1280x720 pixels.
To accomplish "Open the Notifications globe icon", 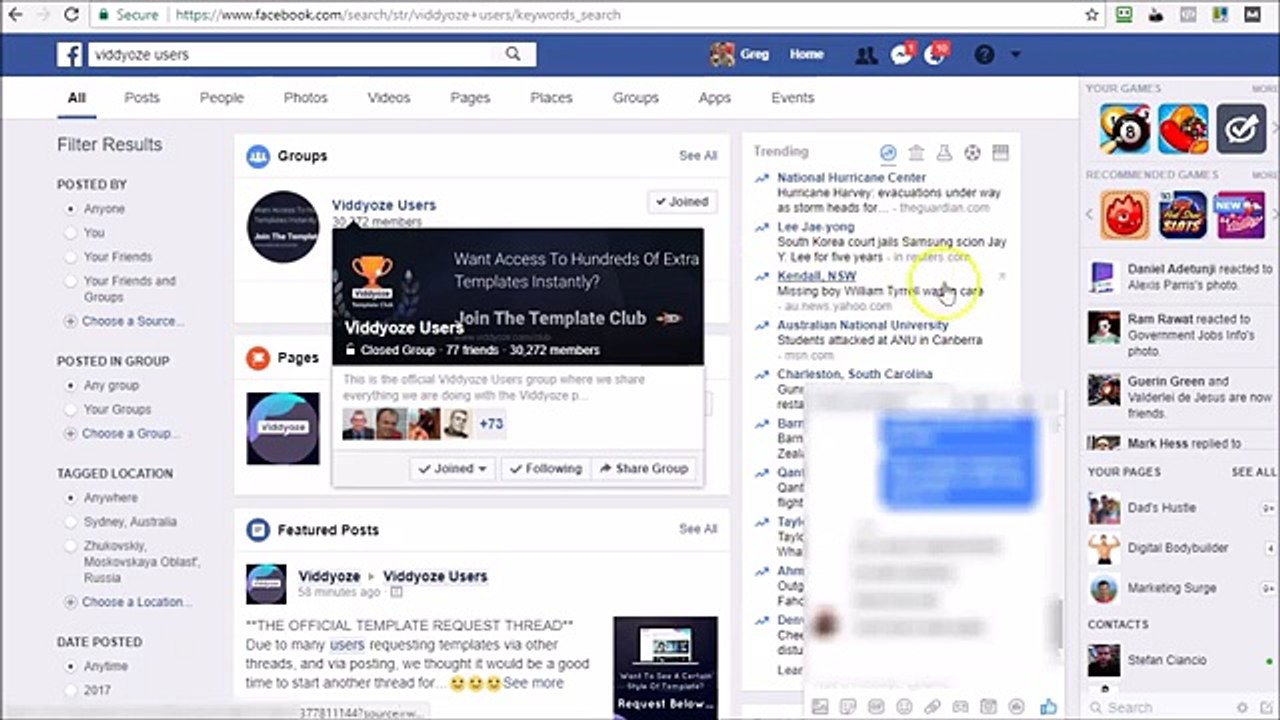I will pyautogui.click(x=936, y=55).
